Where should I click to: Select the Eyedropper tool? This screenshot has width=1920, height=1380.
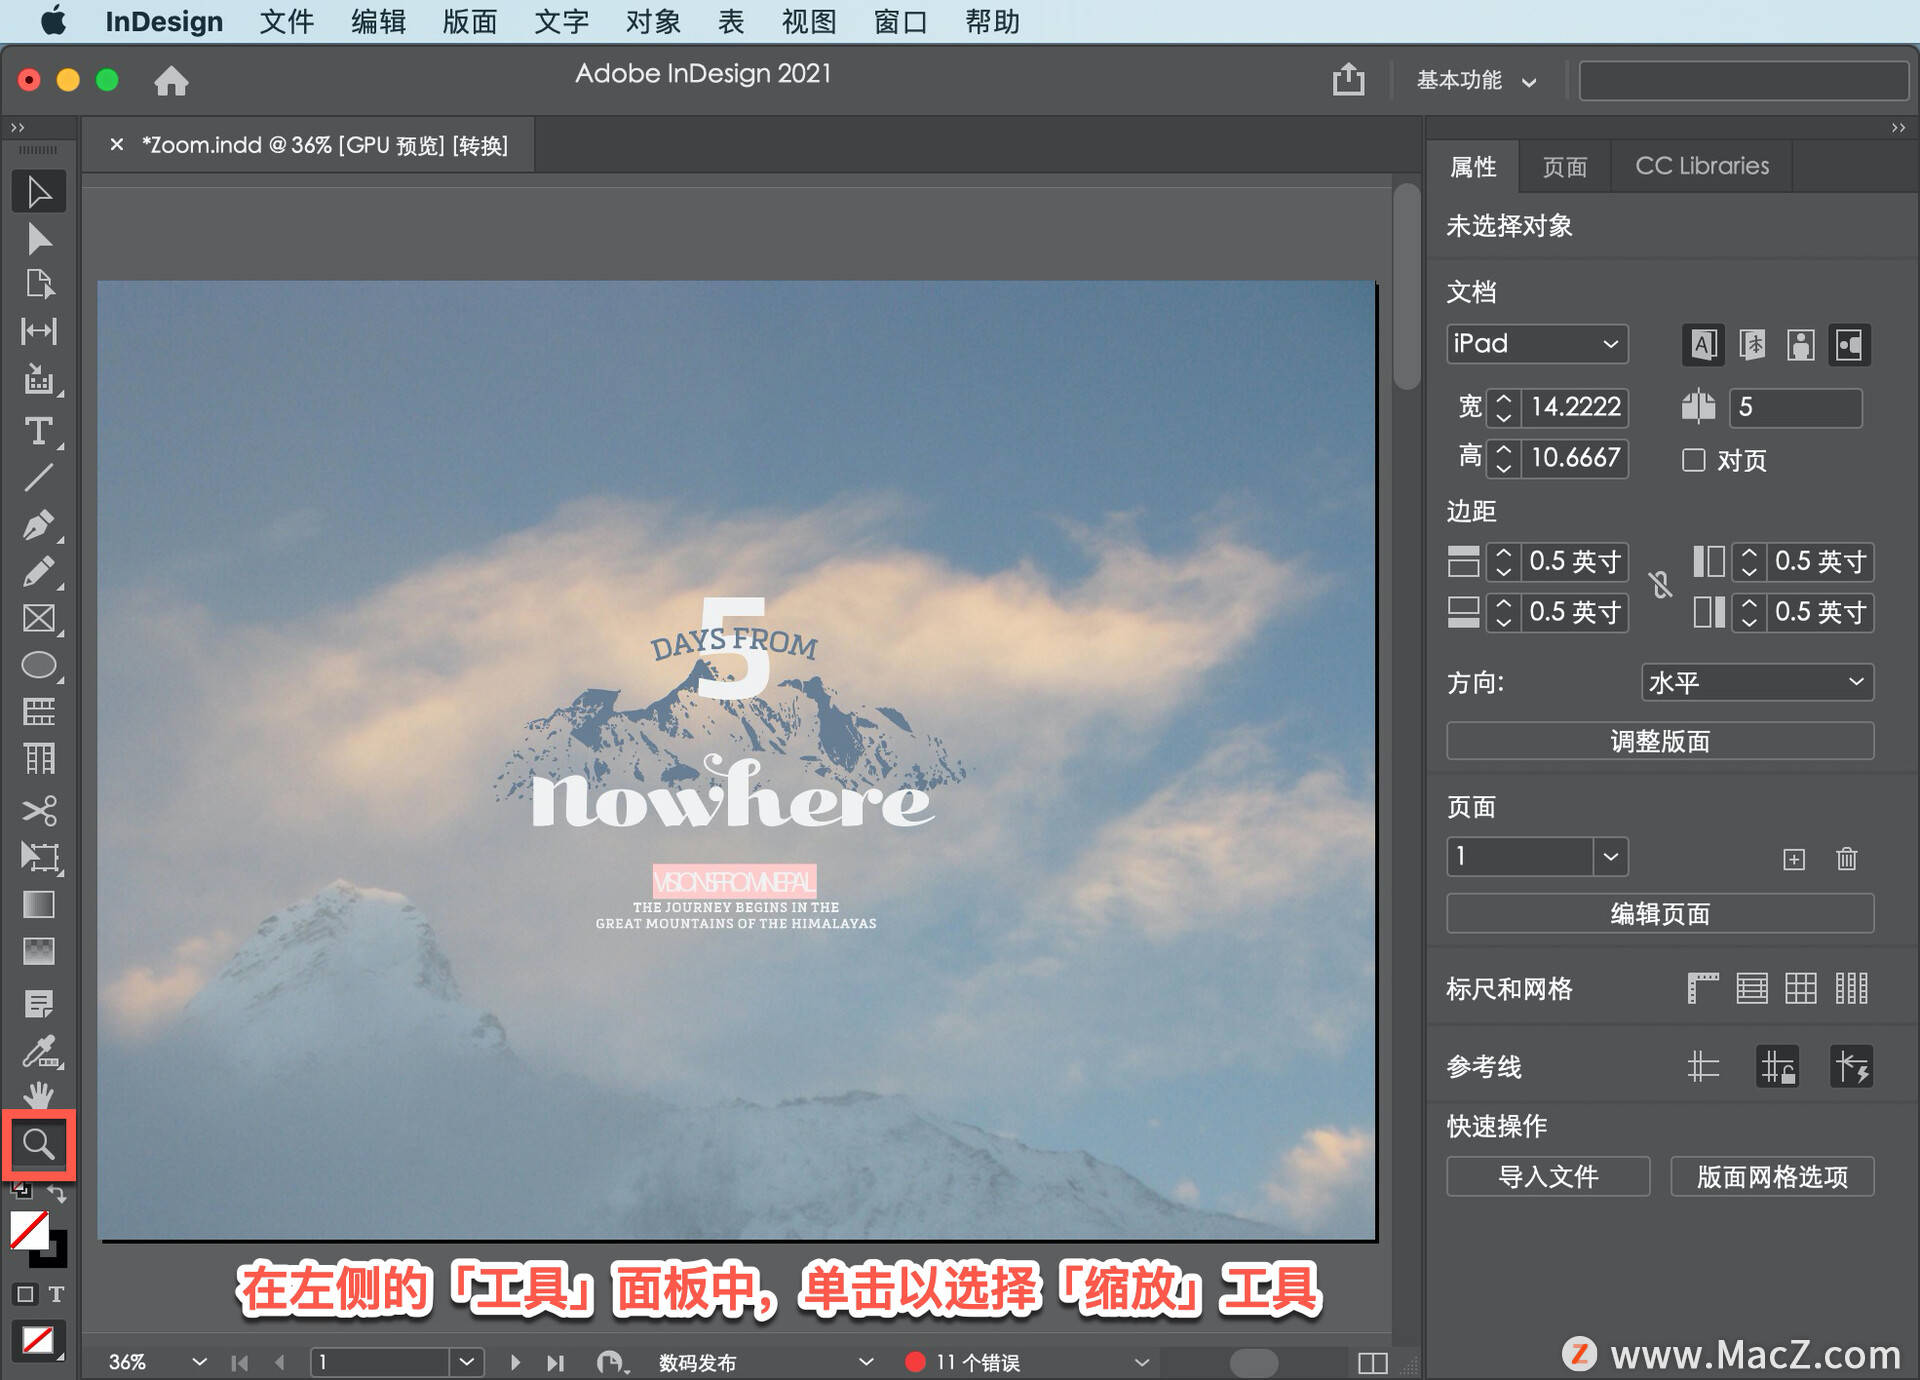point(39,1051)
